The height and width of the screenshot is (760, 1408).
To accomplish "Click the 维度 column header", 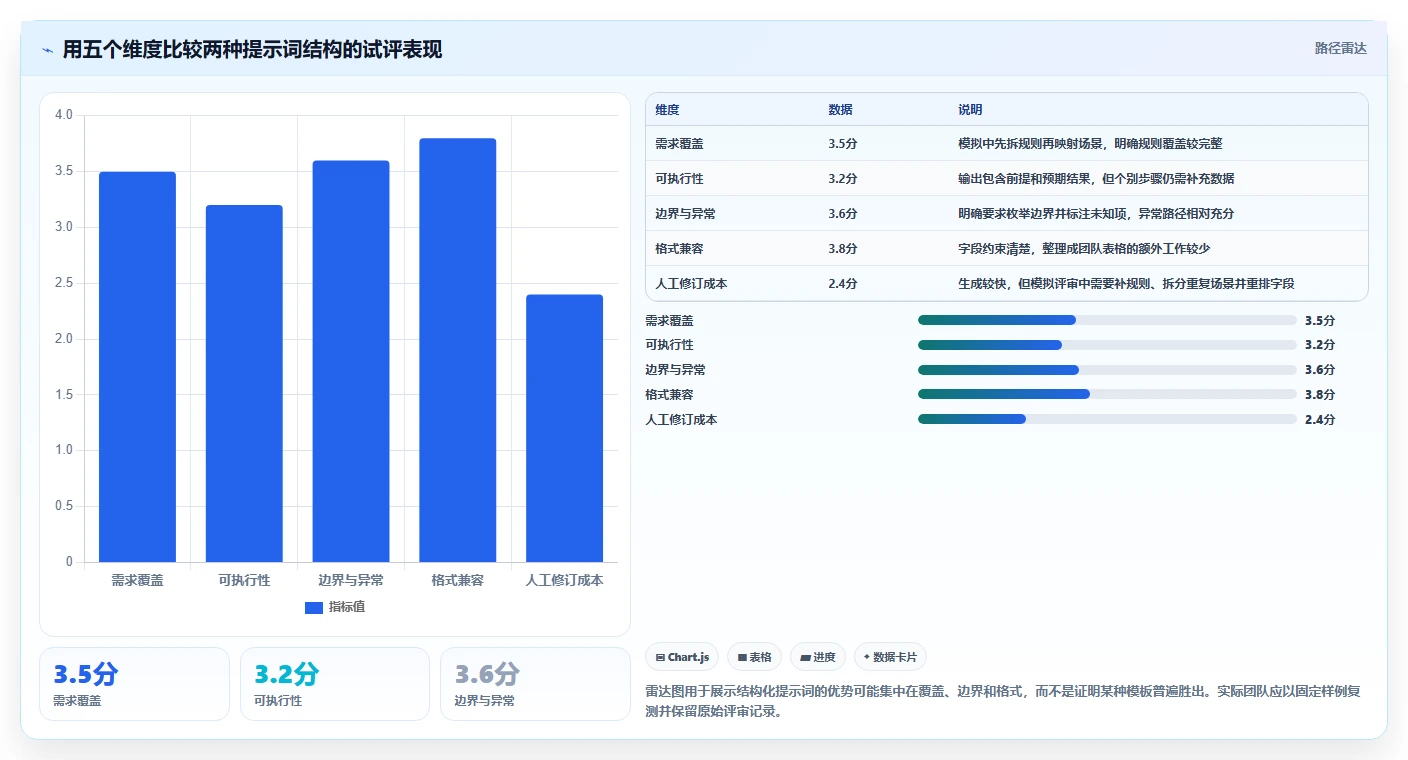I will pyautogui.click(x=667, y=110).
